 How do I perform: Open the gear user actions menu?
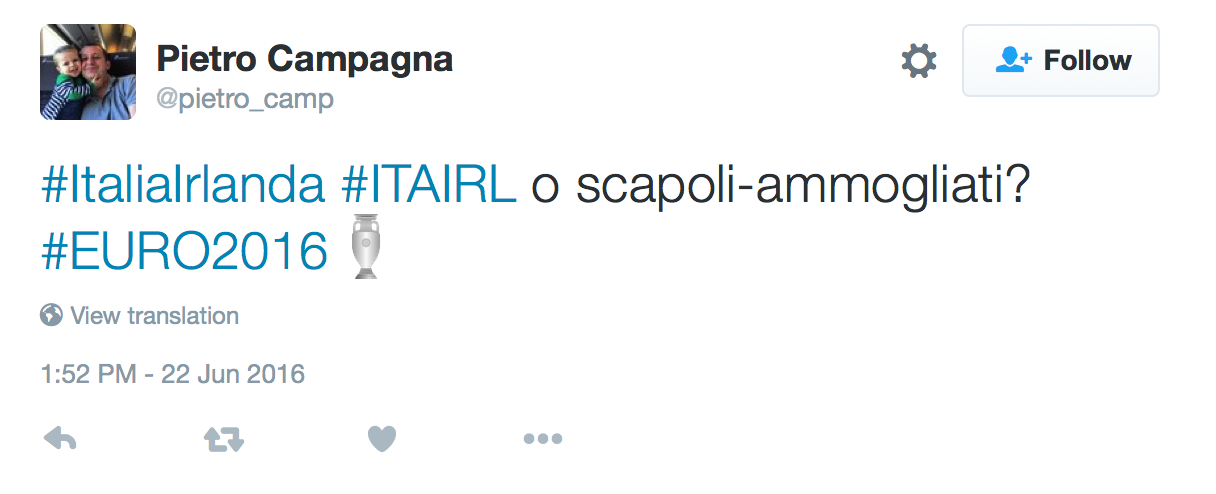[x=919, y=61]
